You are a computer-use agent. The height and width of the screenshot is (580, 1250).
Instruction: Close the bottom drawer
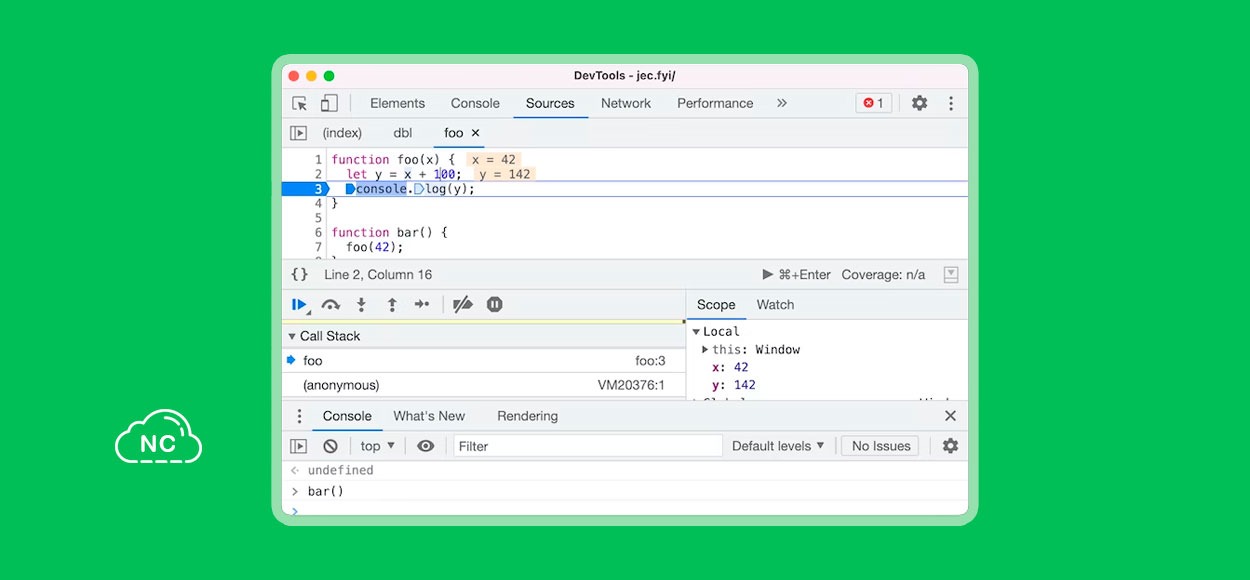point(950,416)
